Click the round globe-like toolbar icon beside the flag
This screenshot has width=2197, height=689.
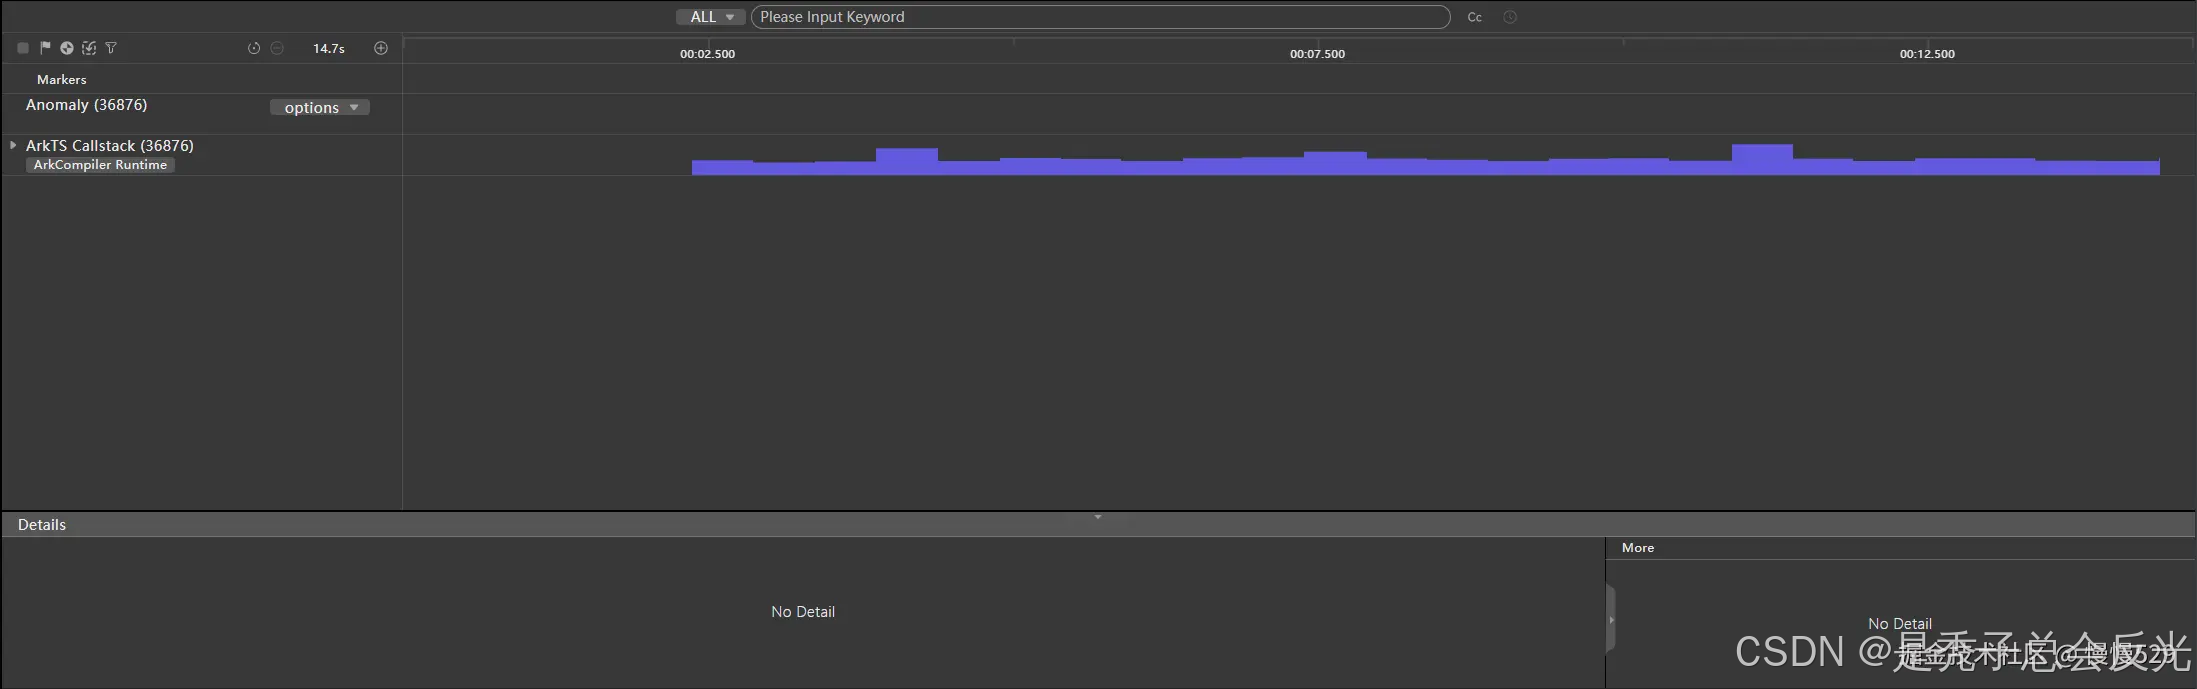pyautogui.click(x=67, y=48)
